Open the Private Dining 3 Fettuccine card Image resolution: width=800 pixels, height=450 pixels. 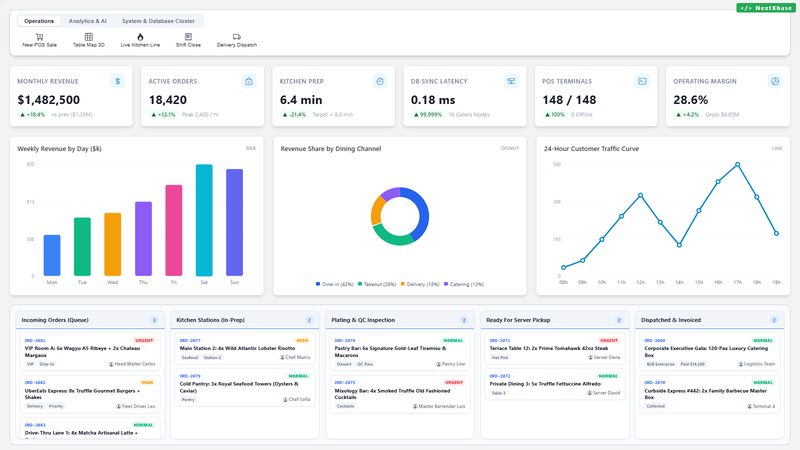click(555, 384)
